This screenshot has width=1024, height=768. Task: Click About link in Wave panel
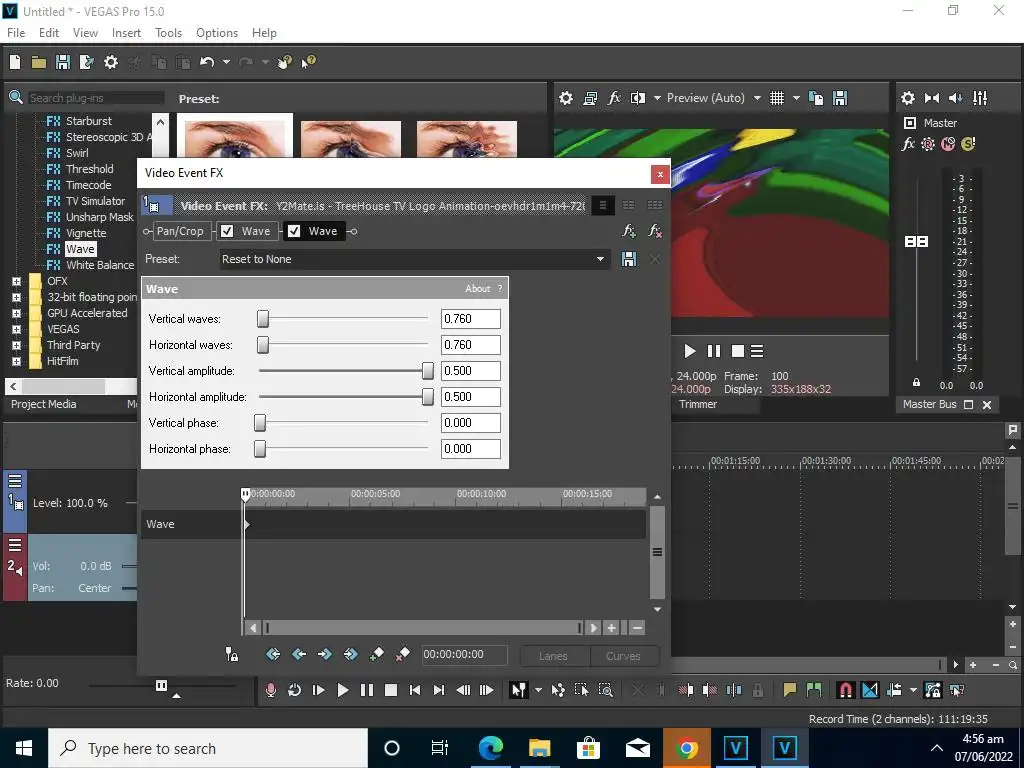point(477,289)
